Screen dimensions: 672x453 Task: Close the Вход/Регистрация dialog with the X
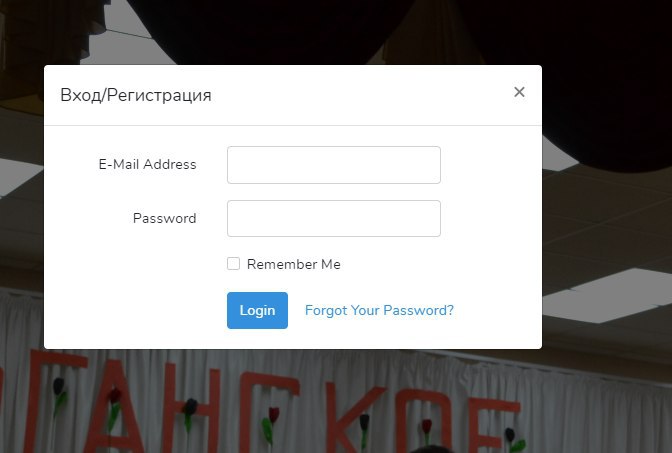[519, 92]
